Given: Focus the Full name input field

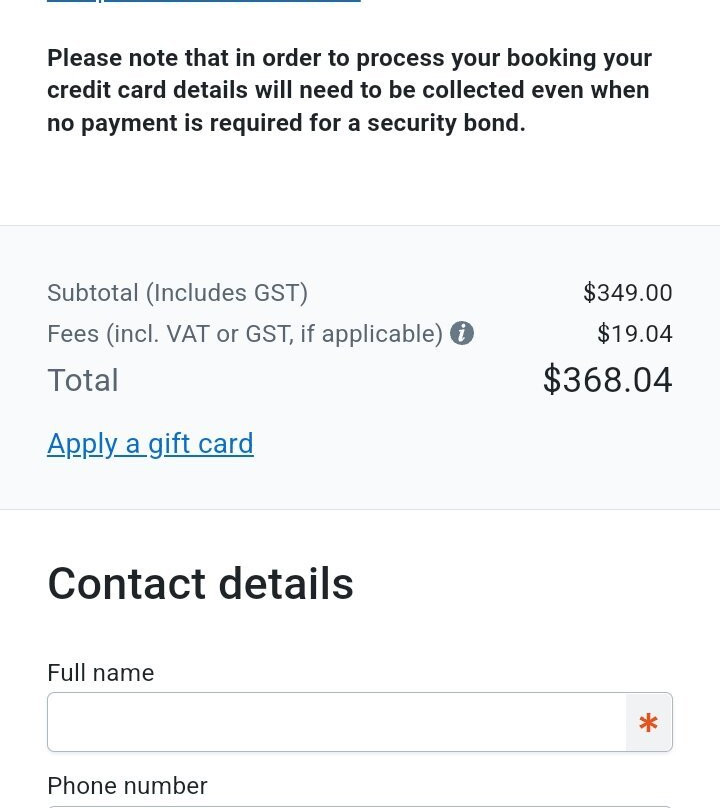Looking at the screenshot, I should pos(336,722).
